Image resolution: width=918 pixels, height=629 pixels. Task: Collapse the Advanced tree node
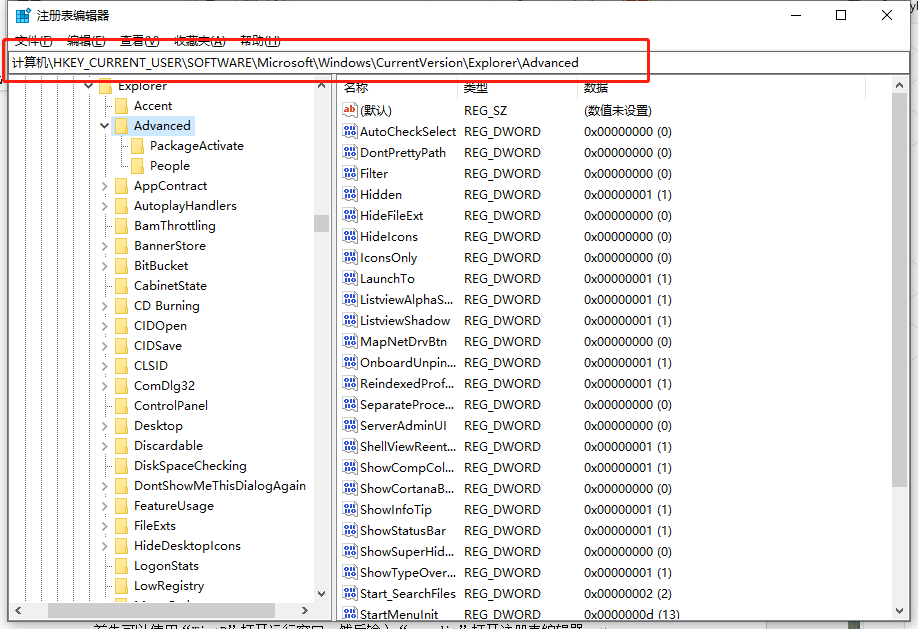(x=105, y=126)
